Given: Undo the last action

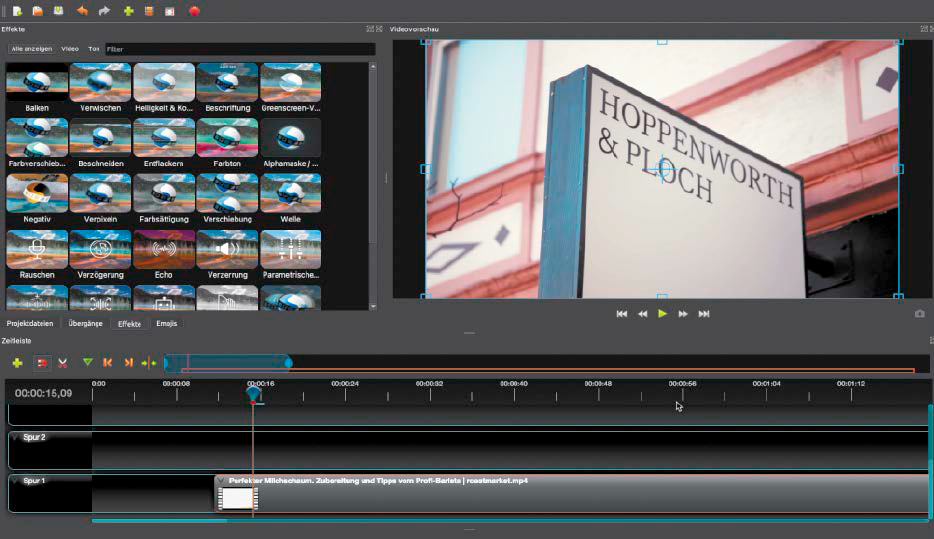Looking at the screenshot, I should 82,11.
